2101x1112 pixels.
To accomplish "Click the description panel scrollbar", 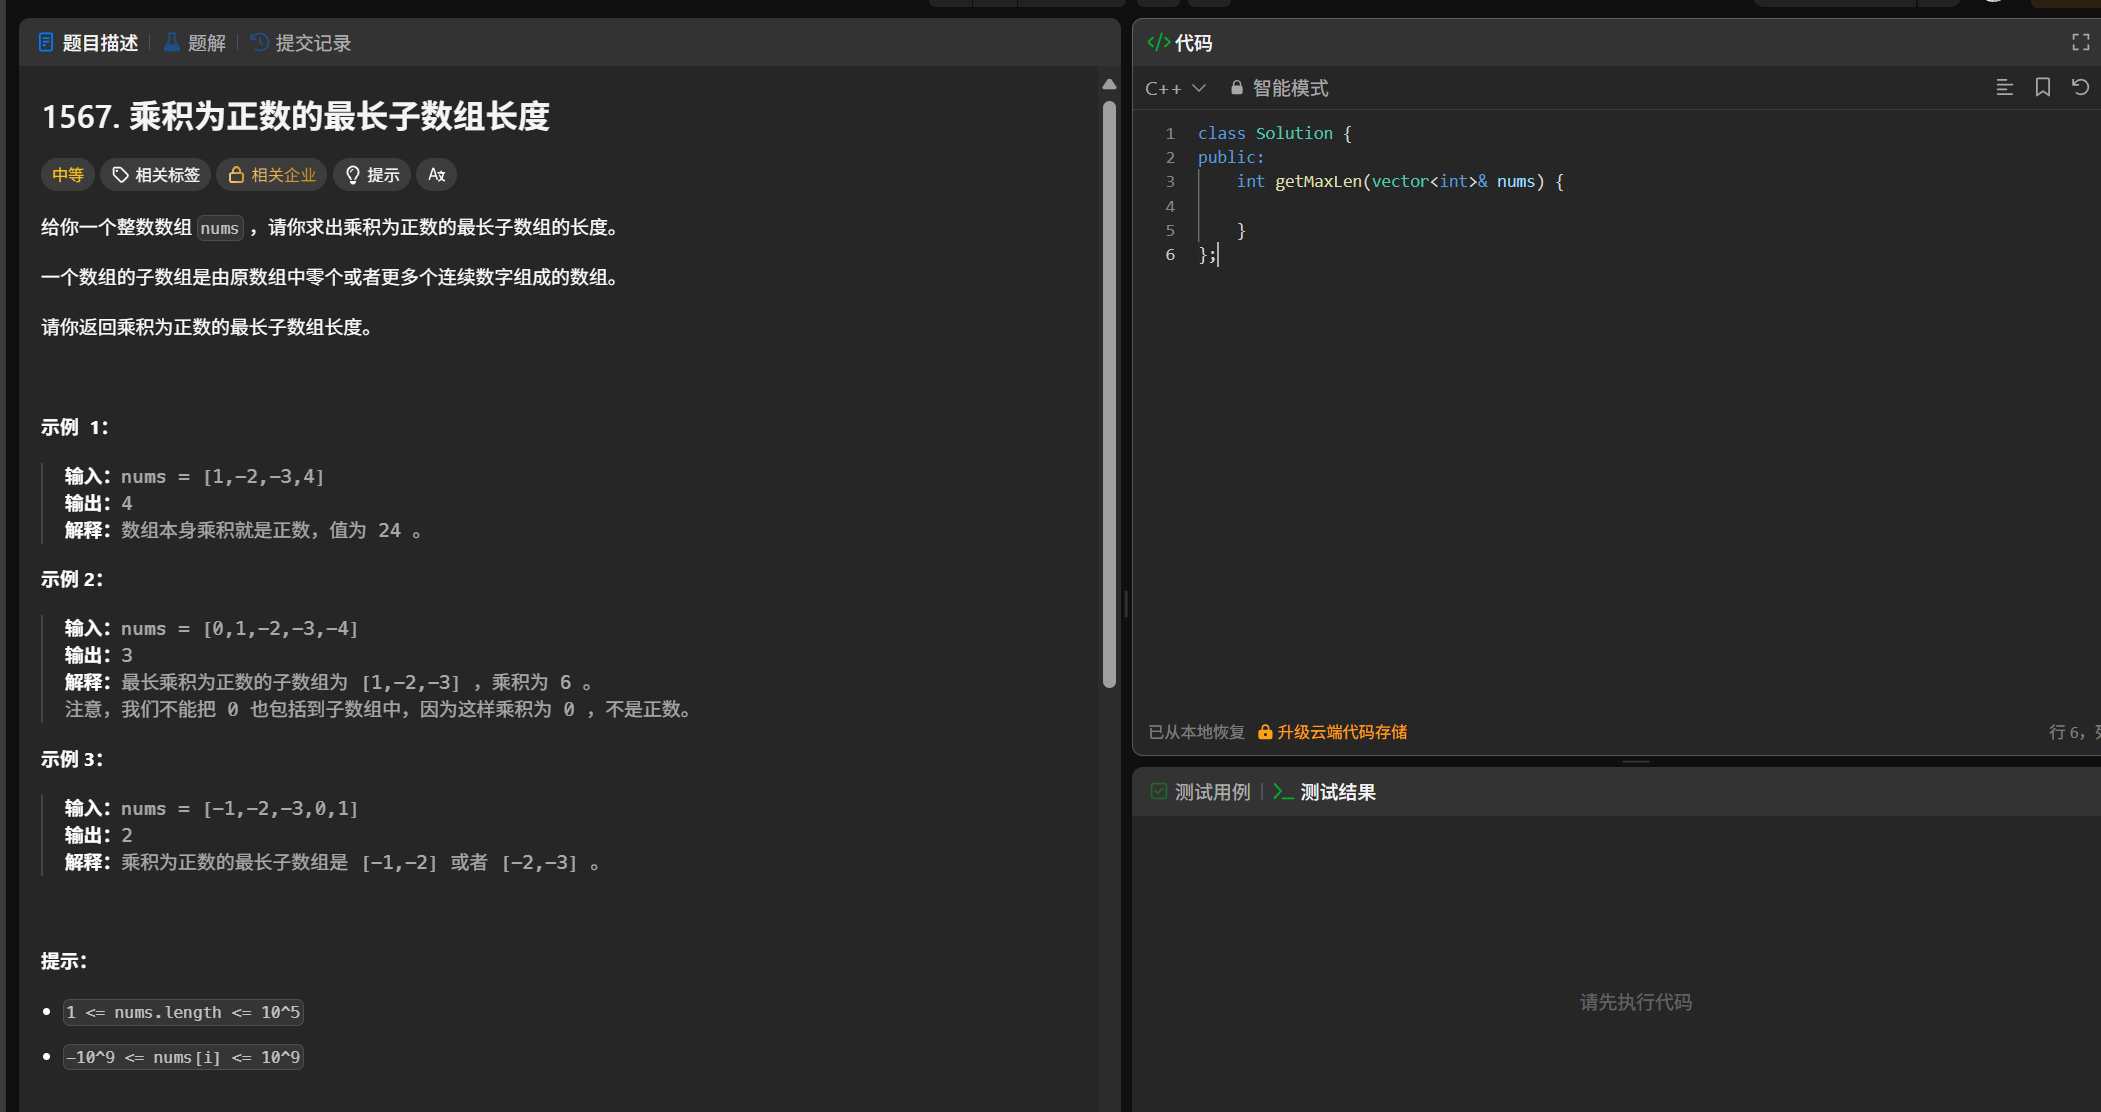I will pyautogui.click(x=1109, y=395).
